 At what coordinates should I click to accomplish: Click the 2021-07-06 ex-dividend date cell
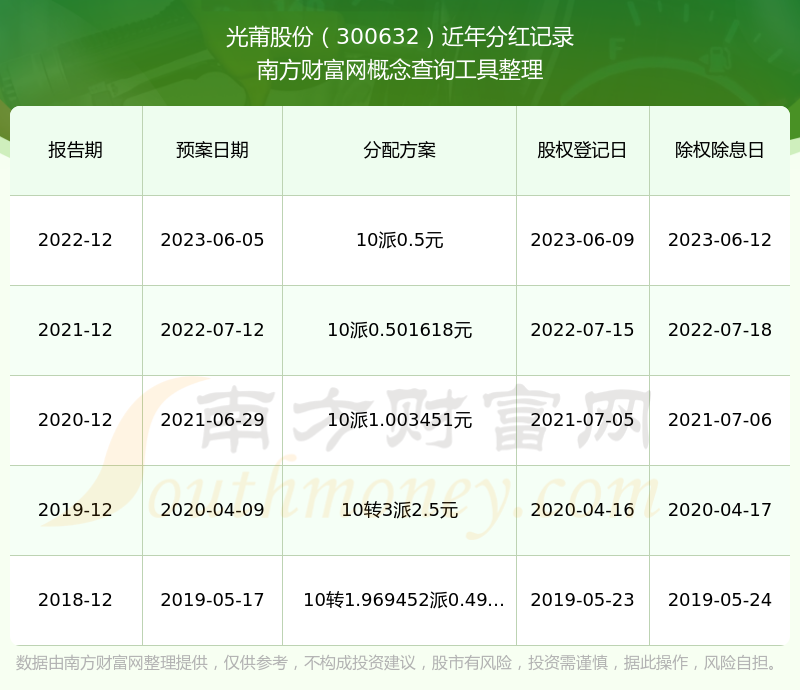click(719, 420)
